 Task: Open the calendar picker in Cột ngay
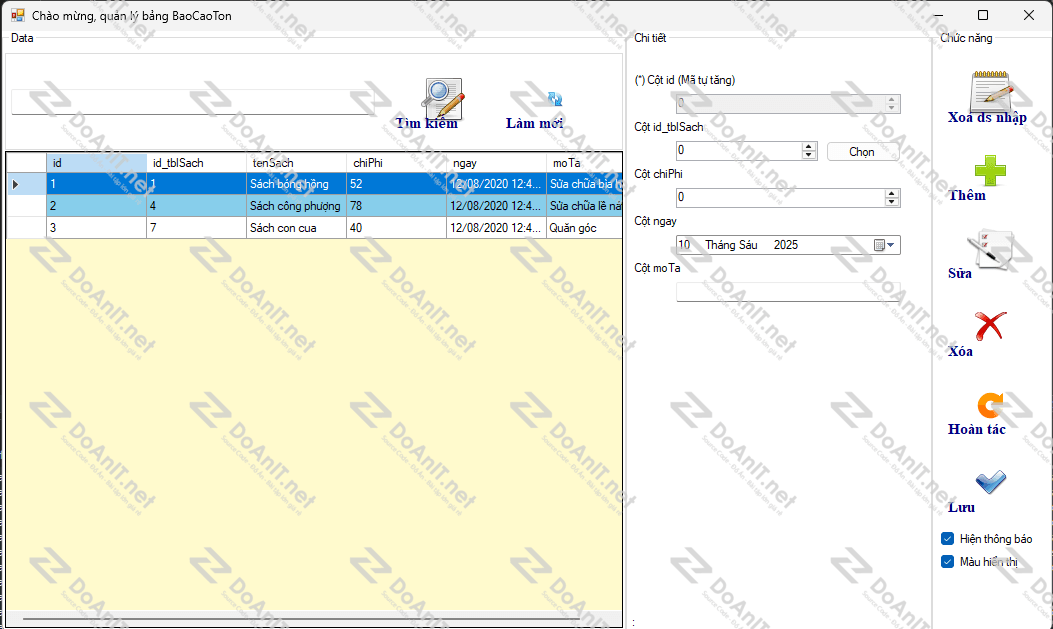[x=884, y=245]
